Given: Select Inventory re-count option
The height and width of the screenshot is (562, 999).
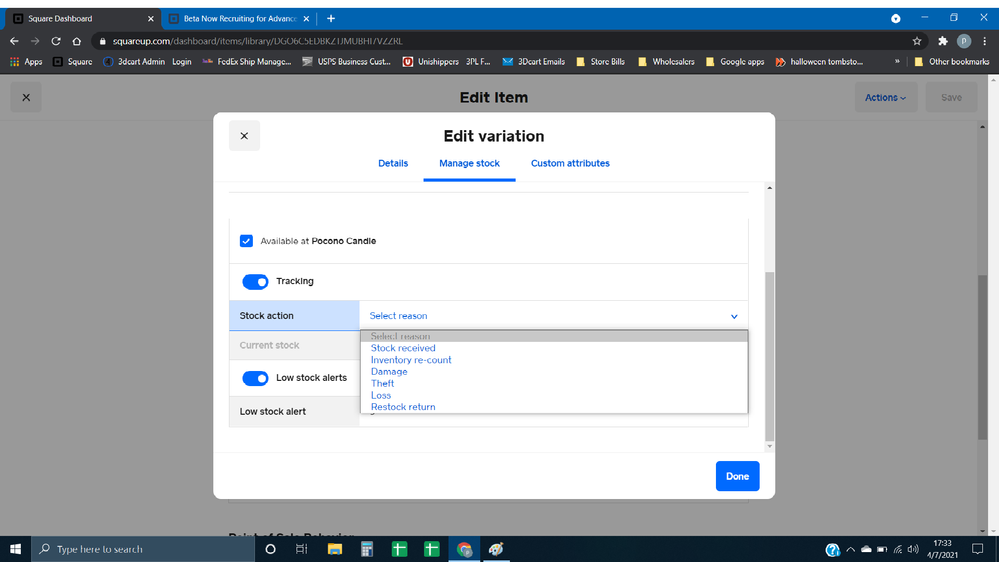Looking at the screenshot, I should (411, 360).
